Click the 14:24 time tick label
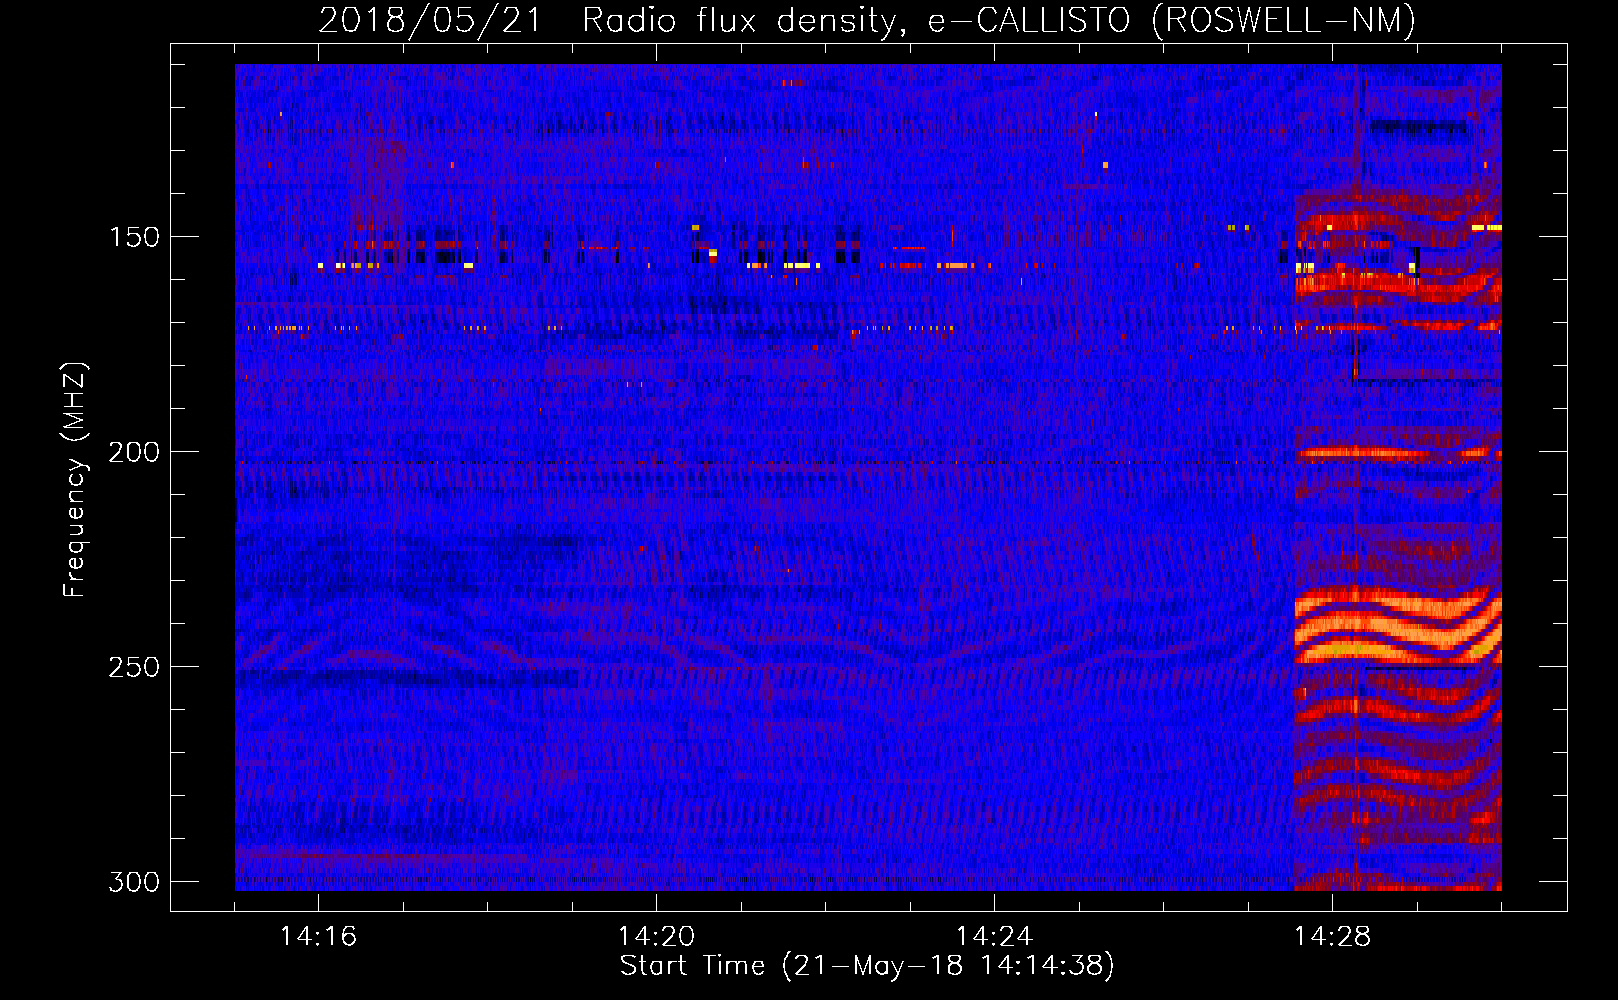1618x1000 pixels. (994, 936)
